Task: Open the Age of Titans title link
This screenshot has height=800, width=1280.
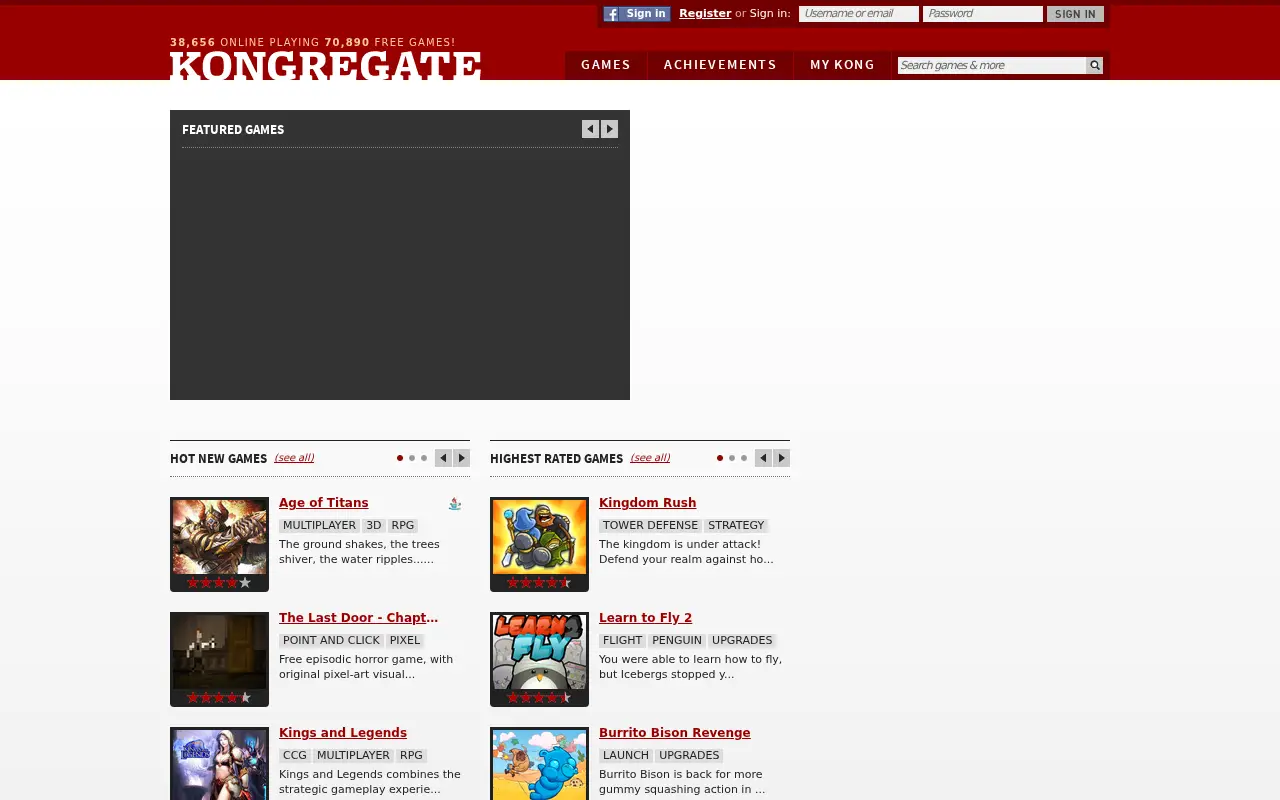Action: [324, 503]
